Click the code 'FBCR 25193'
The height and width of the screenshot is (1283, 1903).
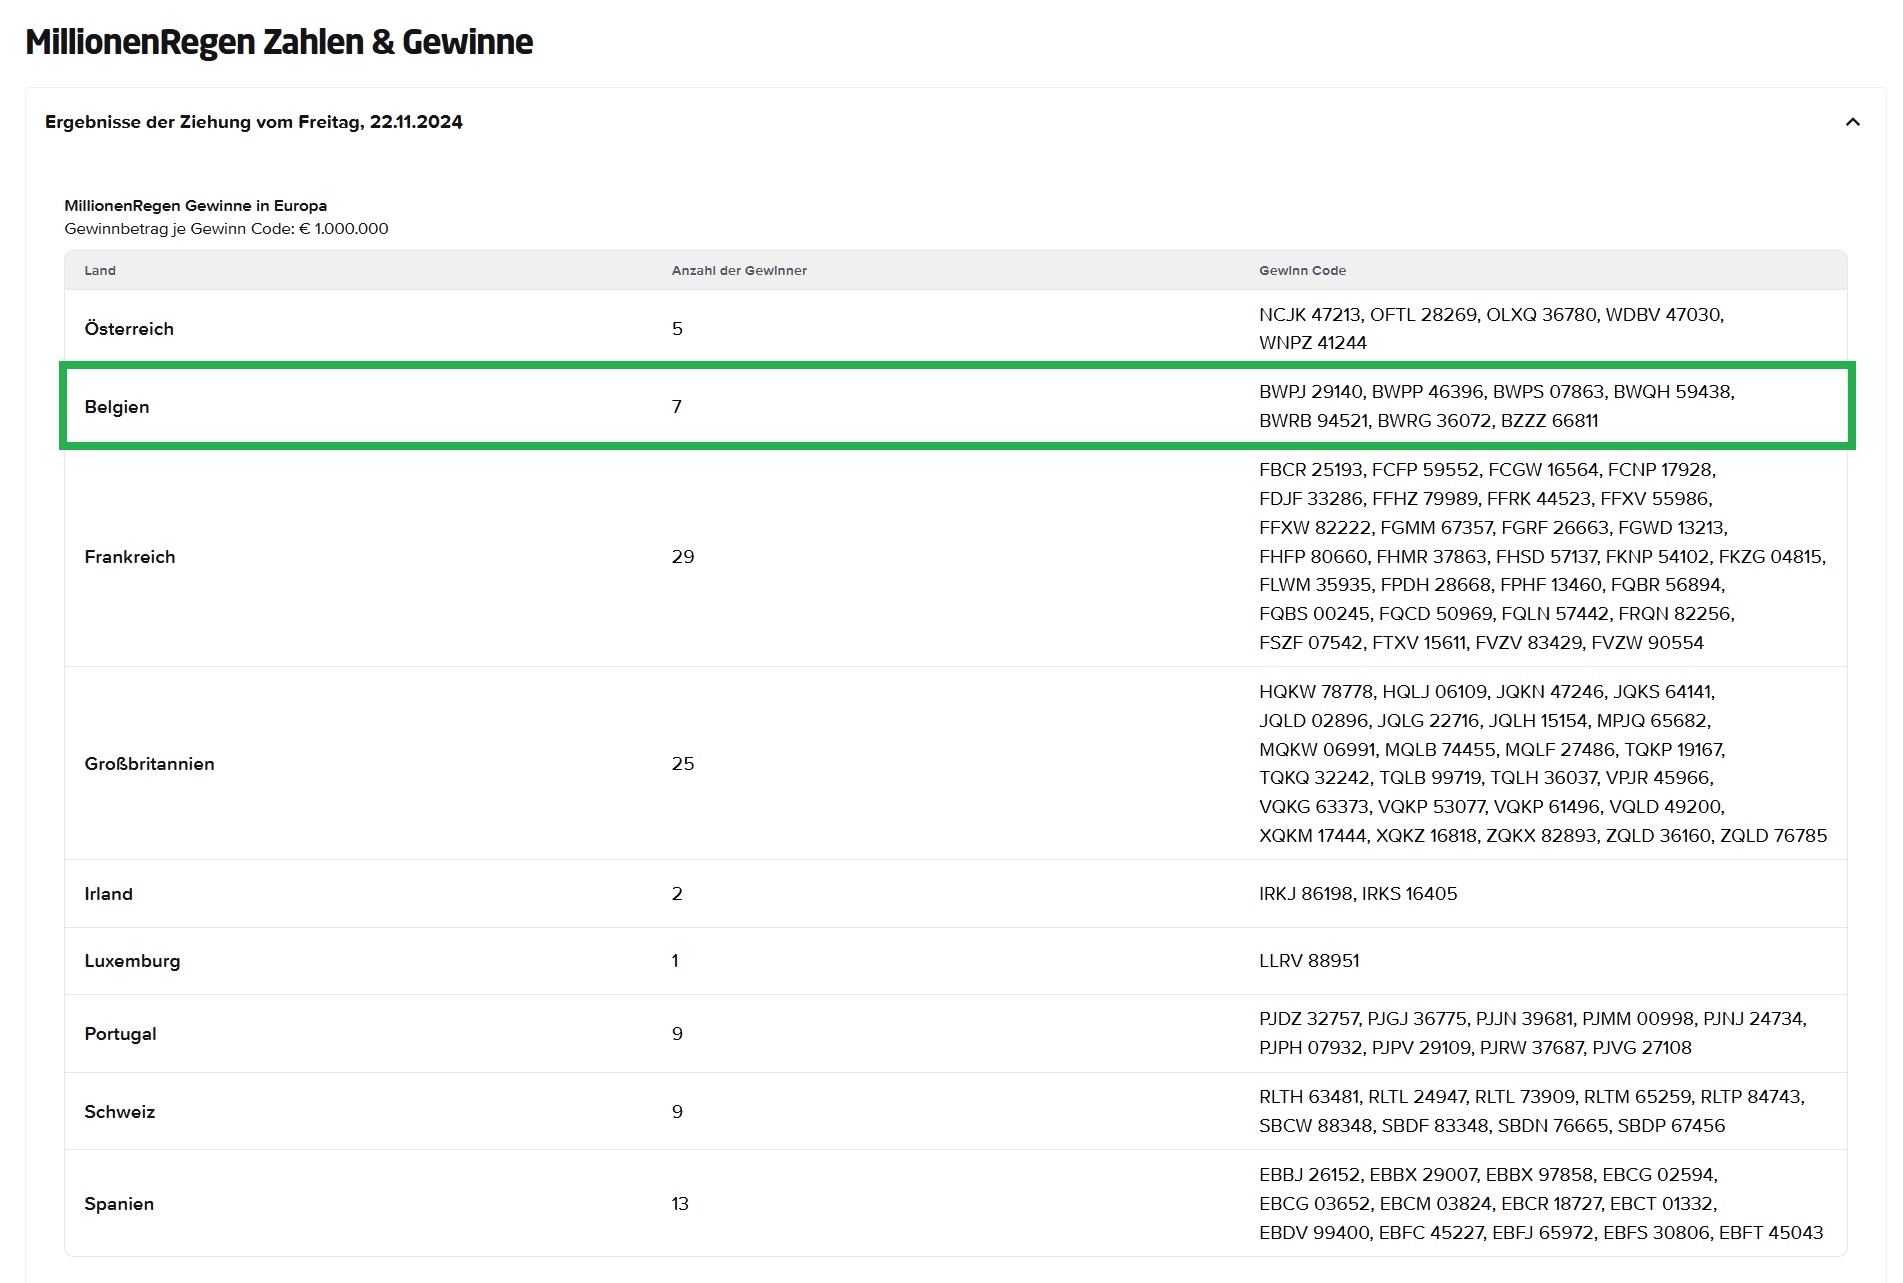point(1311,470)
